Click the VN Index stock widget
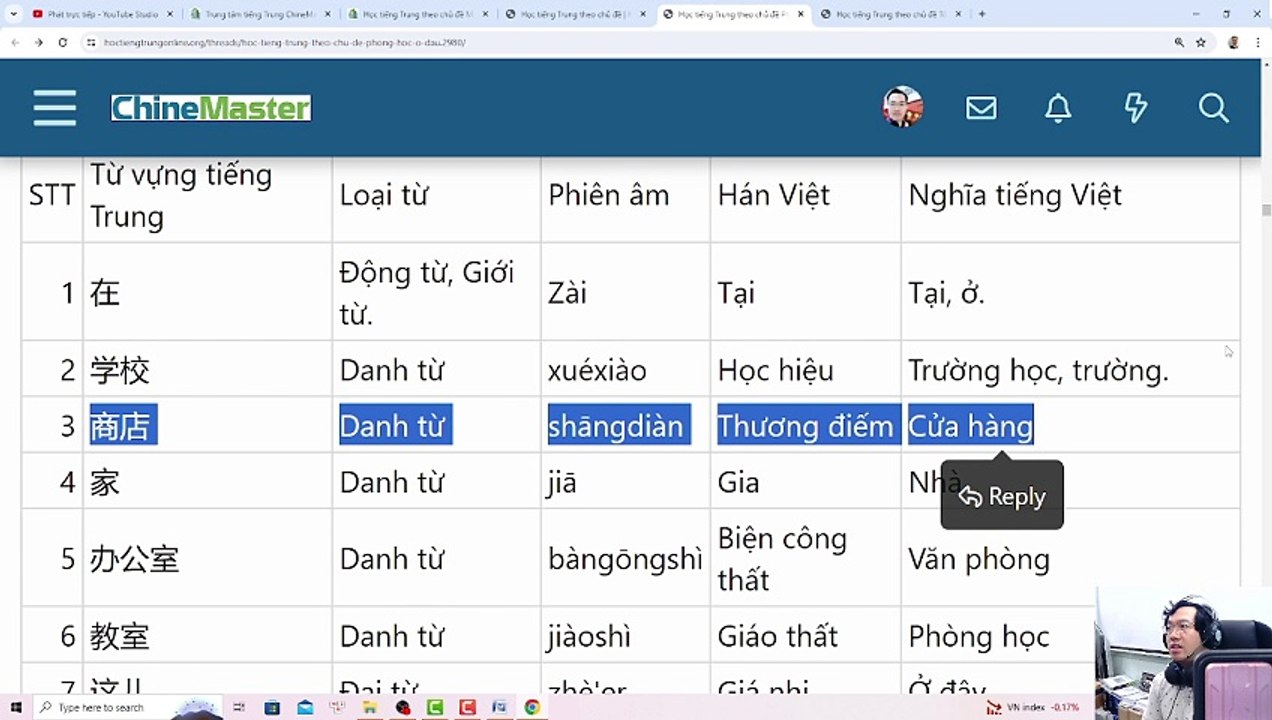The height and width of the screenshot is (720, 1272). click(1034, 707)
